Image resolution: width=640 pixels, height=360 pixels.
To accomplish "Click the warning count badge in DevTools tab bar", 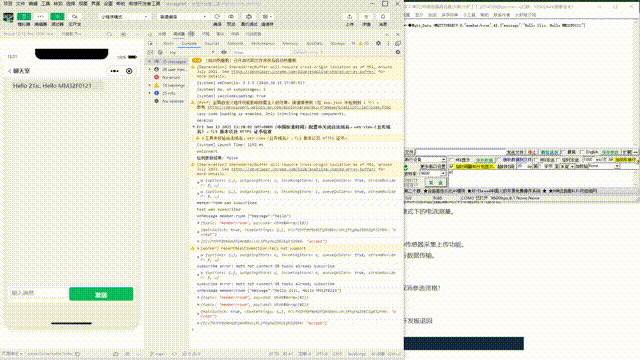I will tap(363, 43).
